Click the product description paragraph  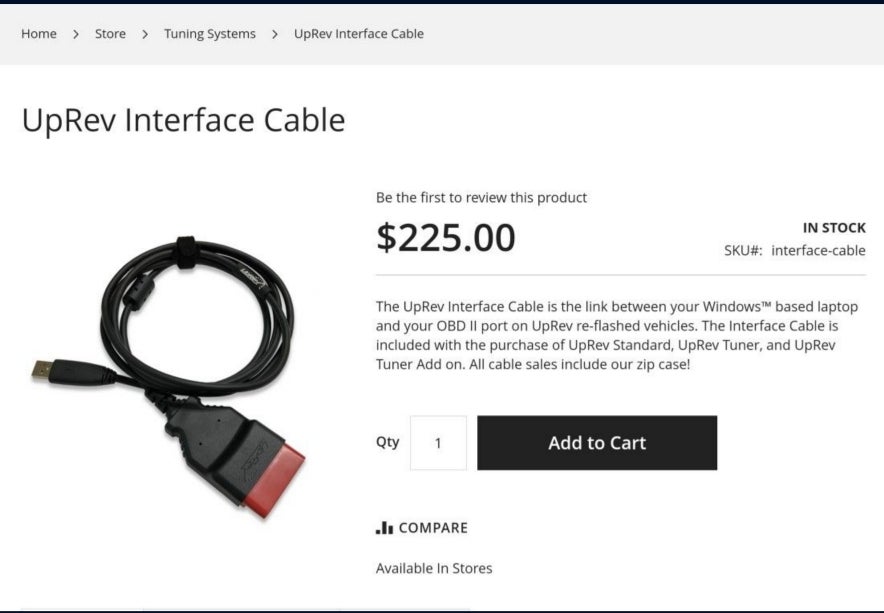tap(620, 334)
